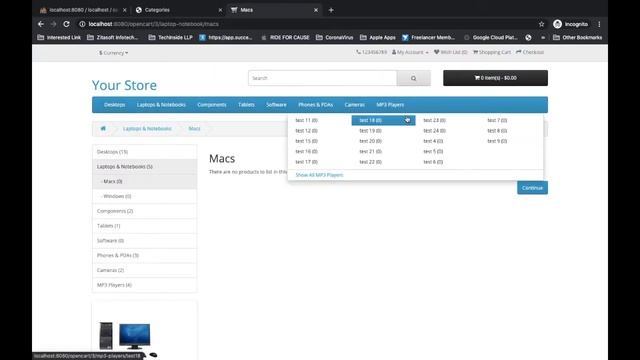
Task: Go to Checkout from the top bar
Action: [x=530, y=52]
